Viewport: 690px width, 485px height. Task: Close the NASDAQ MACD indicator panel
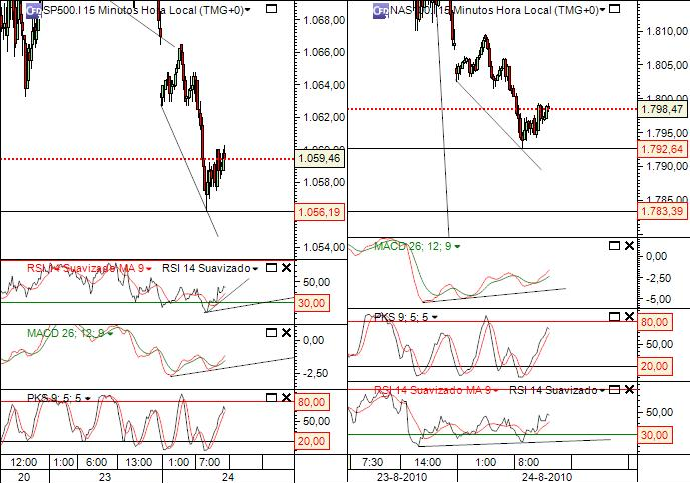pyautogui.click(x=629, y=246)
